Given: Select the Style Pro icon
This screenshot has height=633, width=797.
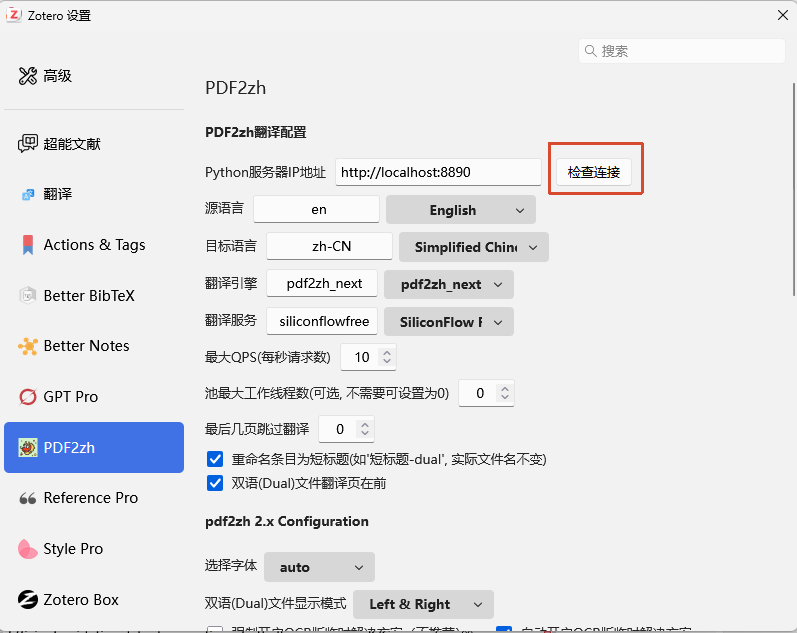Looking at the screenshot, I should [28, 549].
